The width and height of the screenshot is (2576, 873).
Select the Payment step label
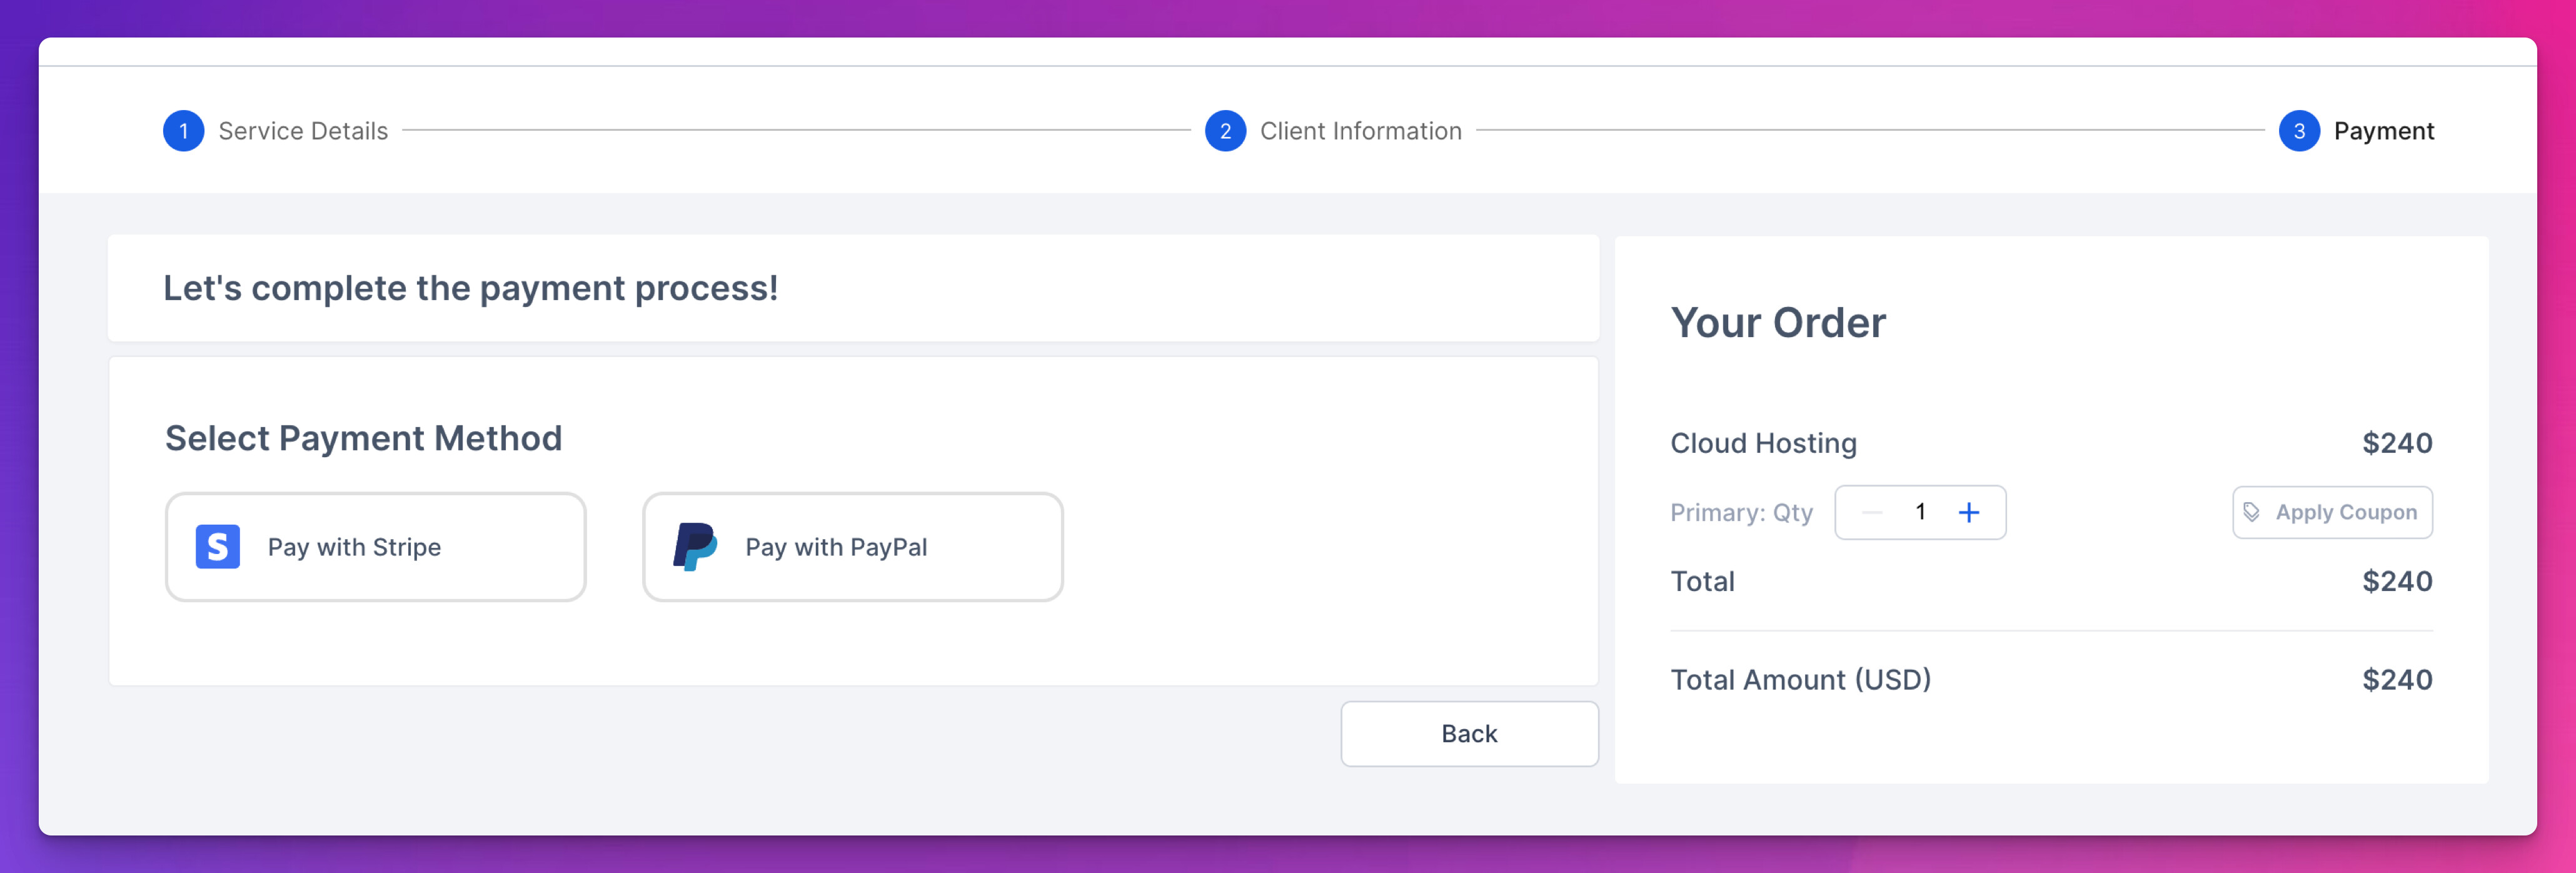point(2384,131)
